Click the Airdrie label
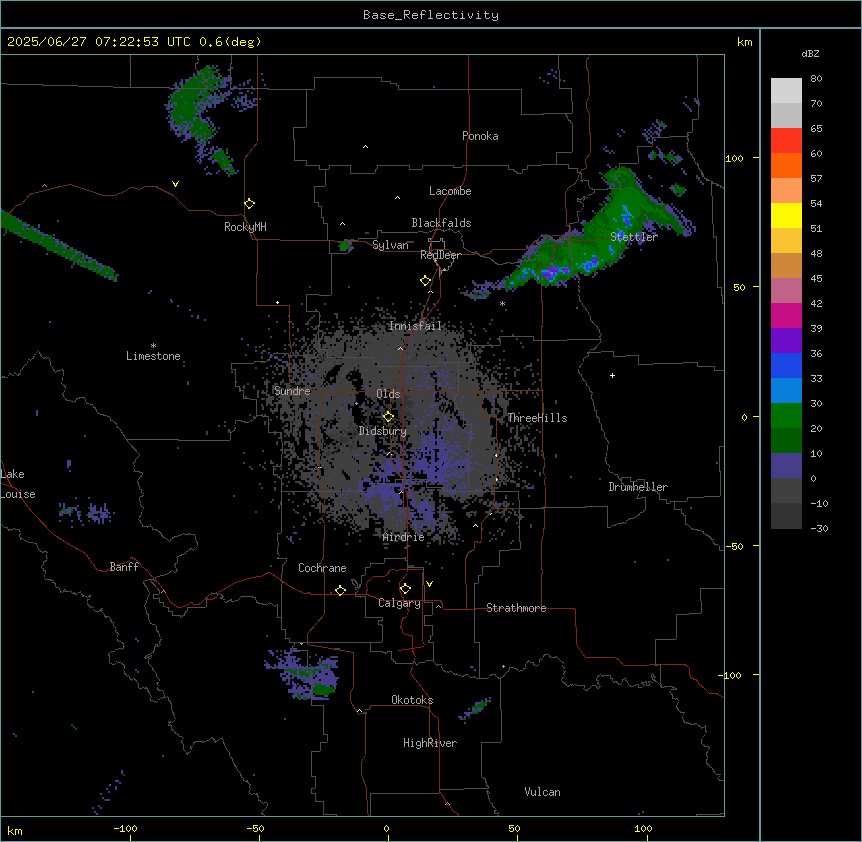Screen dimensions: 862x842 (404, 537)
